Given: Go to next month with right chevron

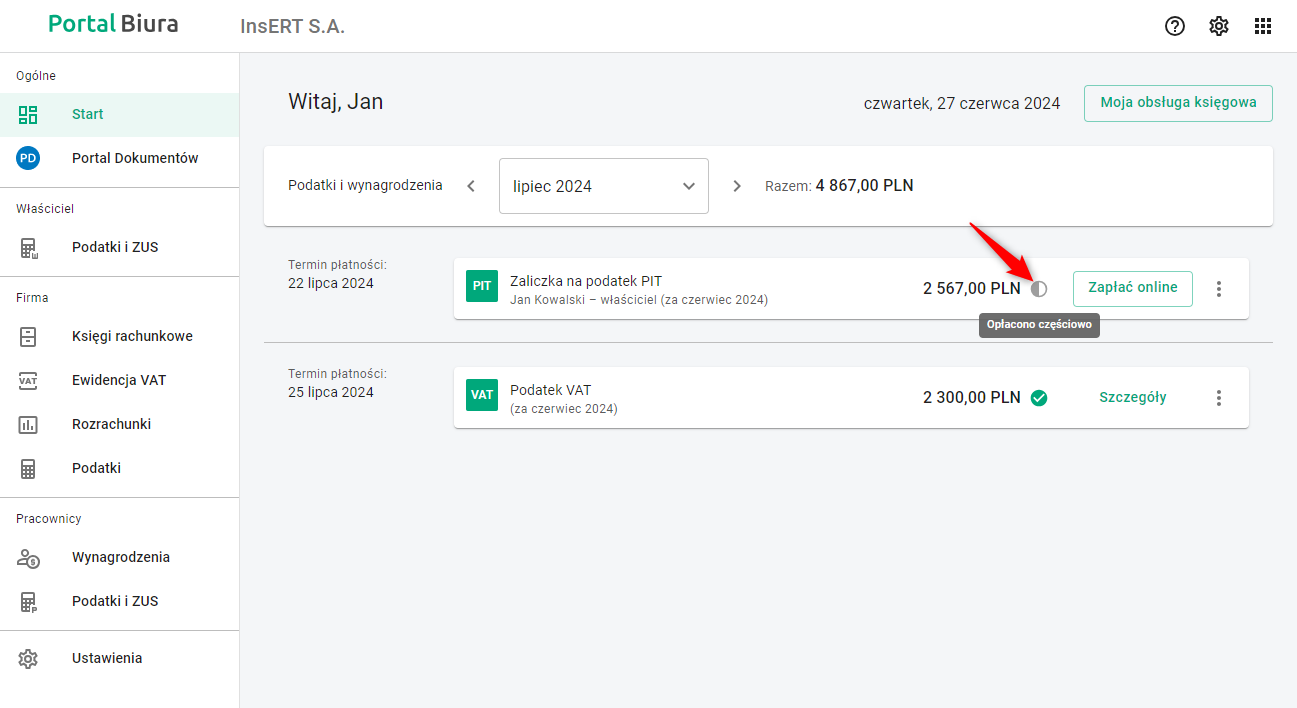Looking at the screenshot, I should (x=737, y=186).
